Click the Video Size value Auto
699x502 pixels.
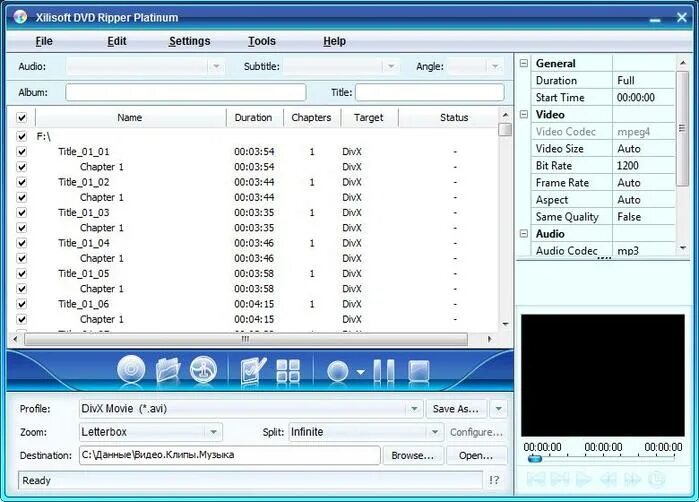[x=629, y=149]
